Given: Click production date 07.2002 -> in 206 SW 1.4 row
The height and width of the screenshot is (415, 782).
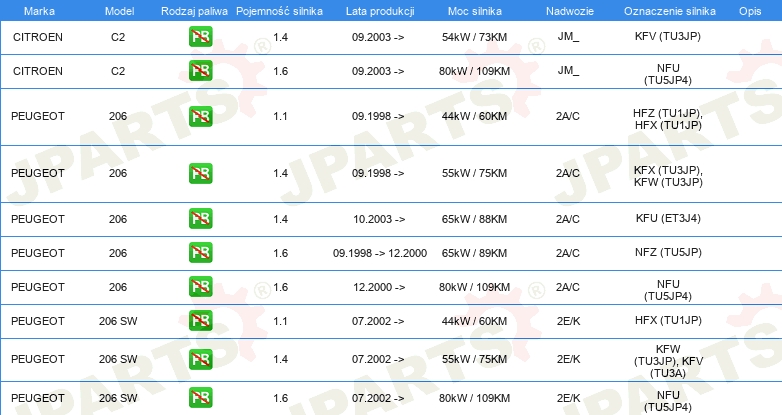Looking at the screenshot, I should (378, 359).
